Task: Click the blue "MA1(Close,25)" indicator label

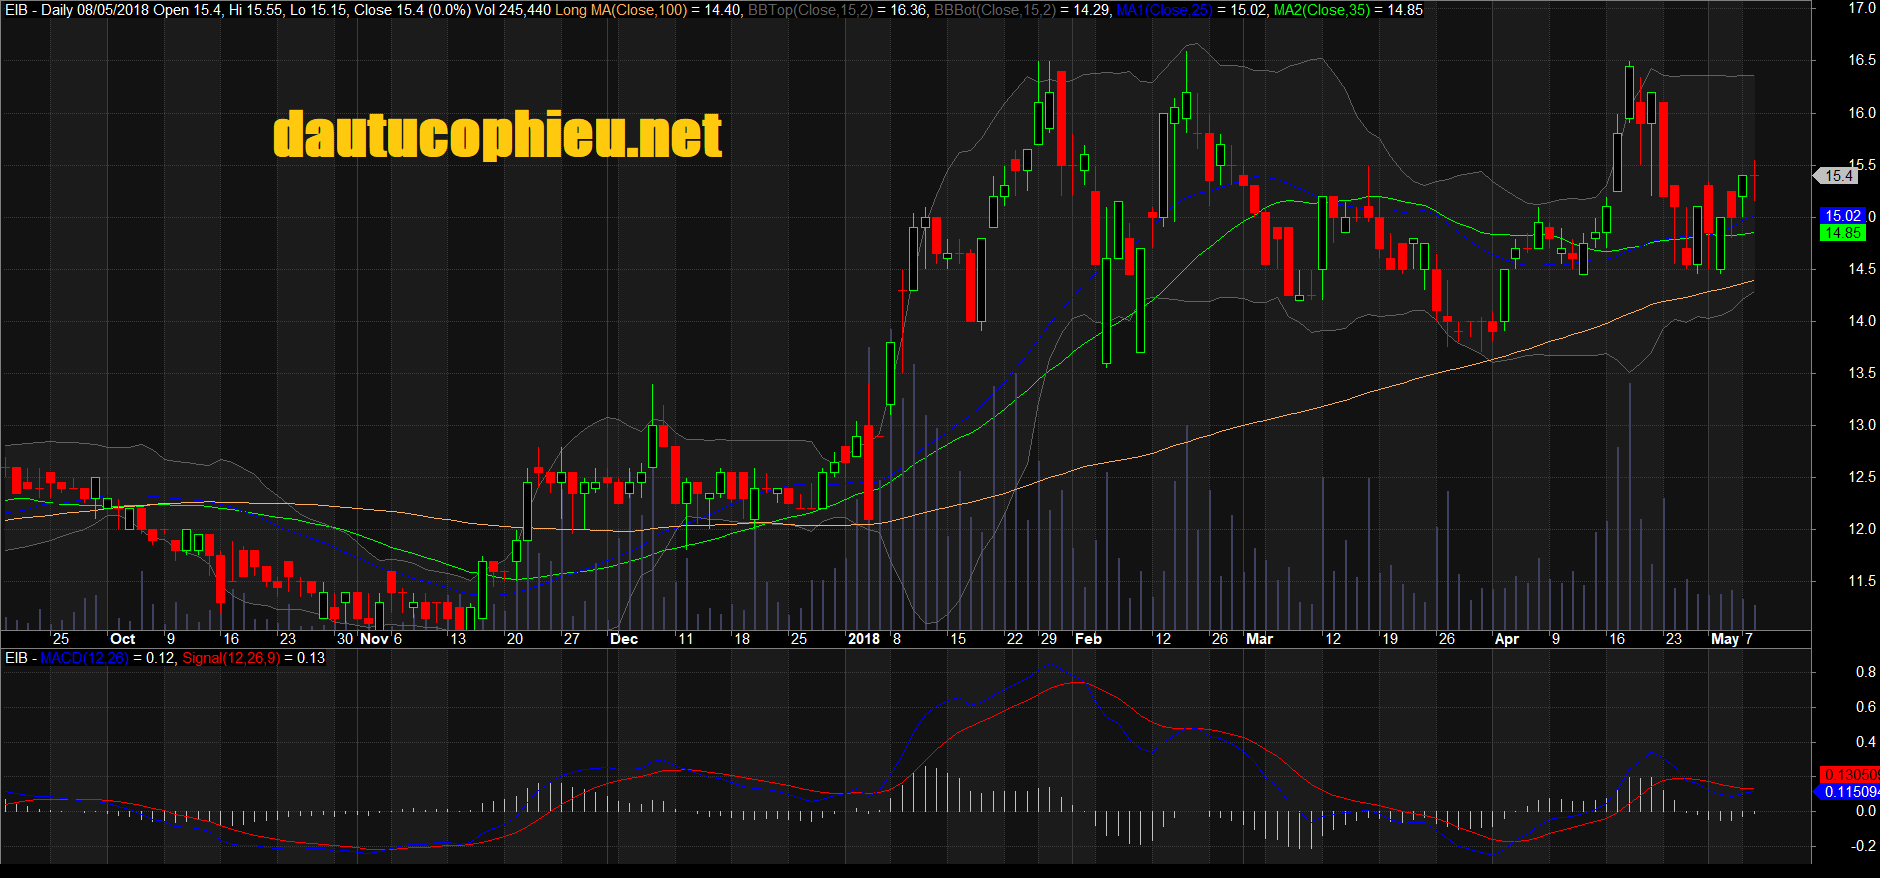Action: (x=1164, y=10)
